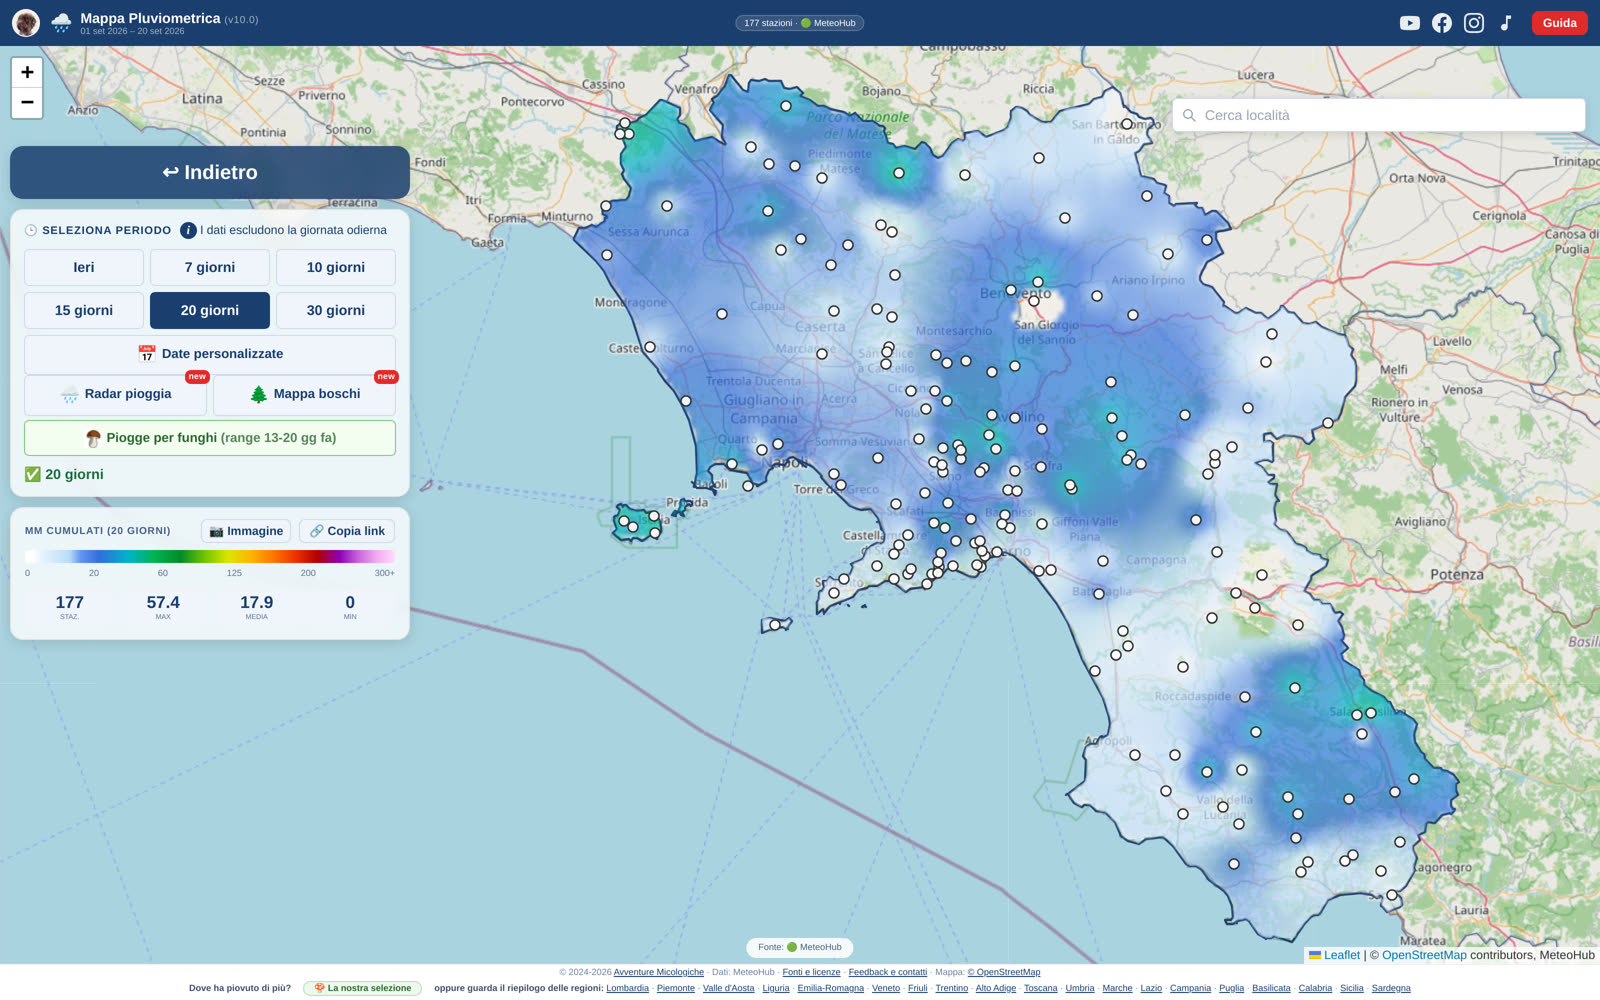This screenshot has height=1000, width=1600.
Task: Open Sicilia region summary
Action: 1352,988
